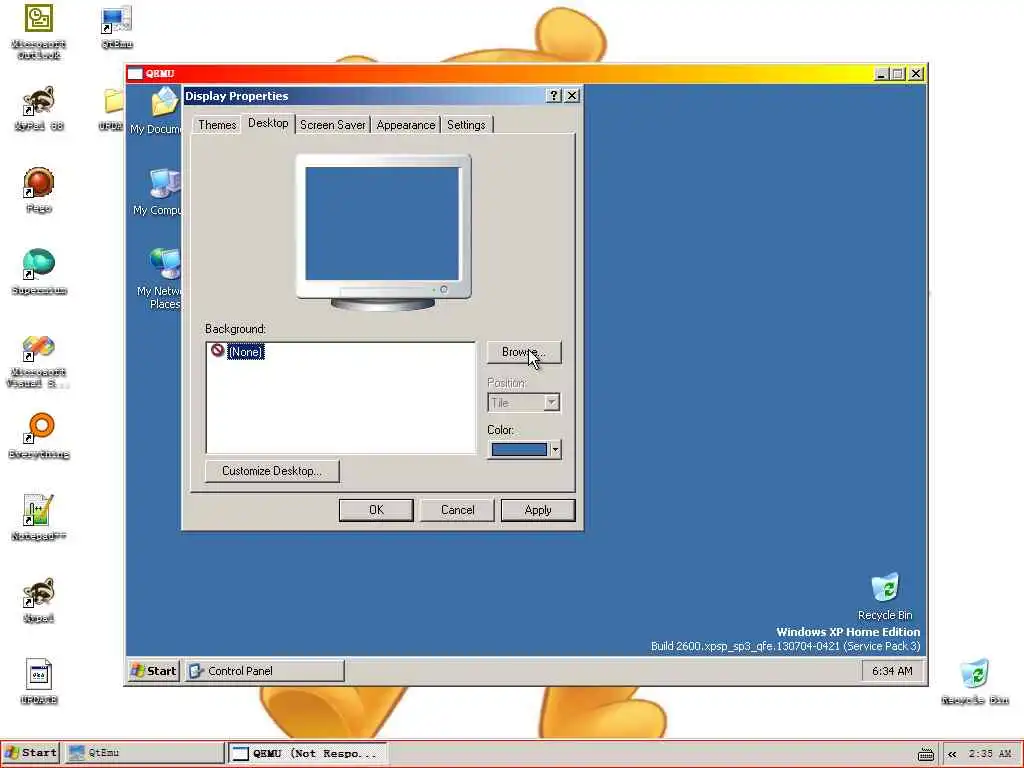Viewport: 1024px width, 768px height.
Task: Open the host Start button
Action: tap(31, 753)
